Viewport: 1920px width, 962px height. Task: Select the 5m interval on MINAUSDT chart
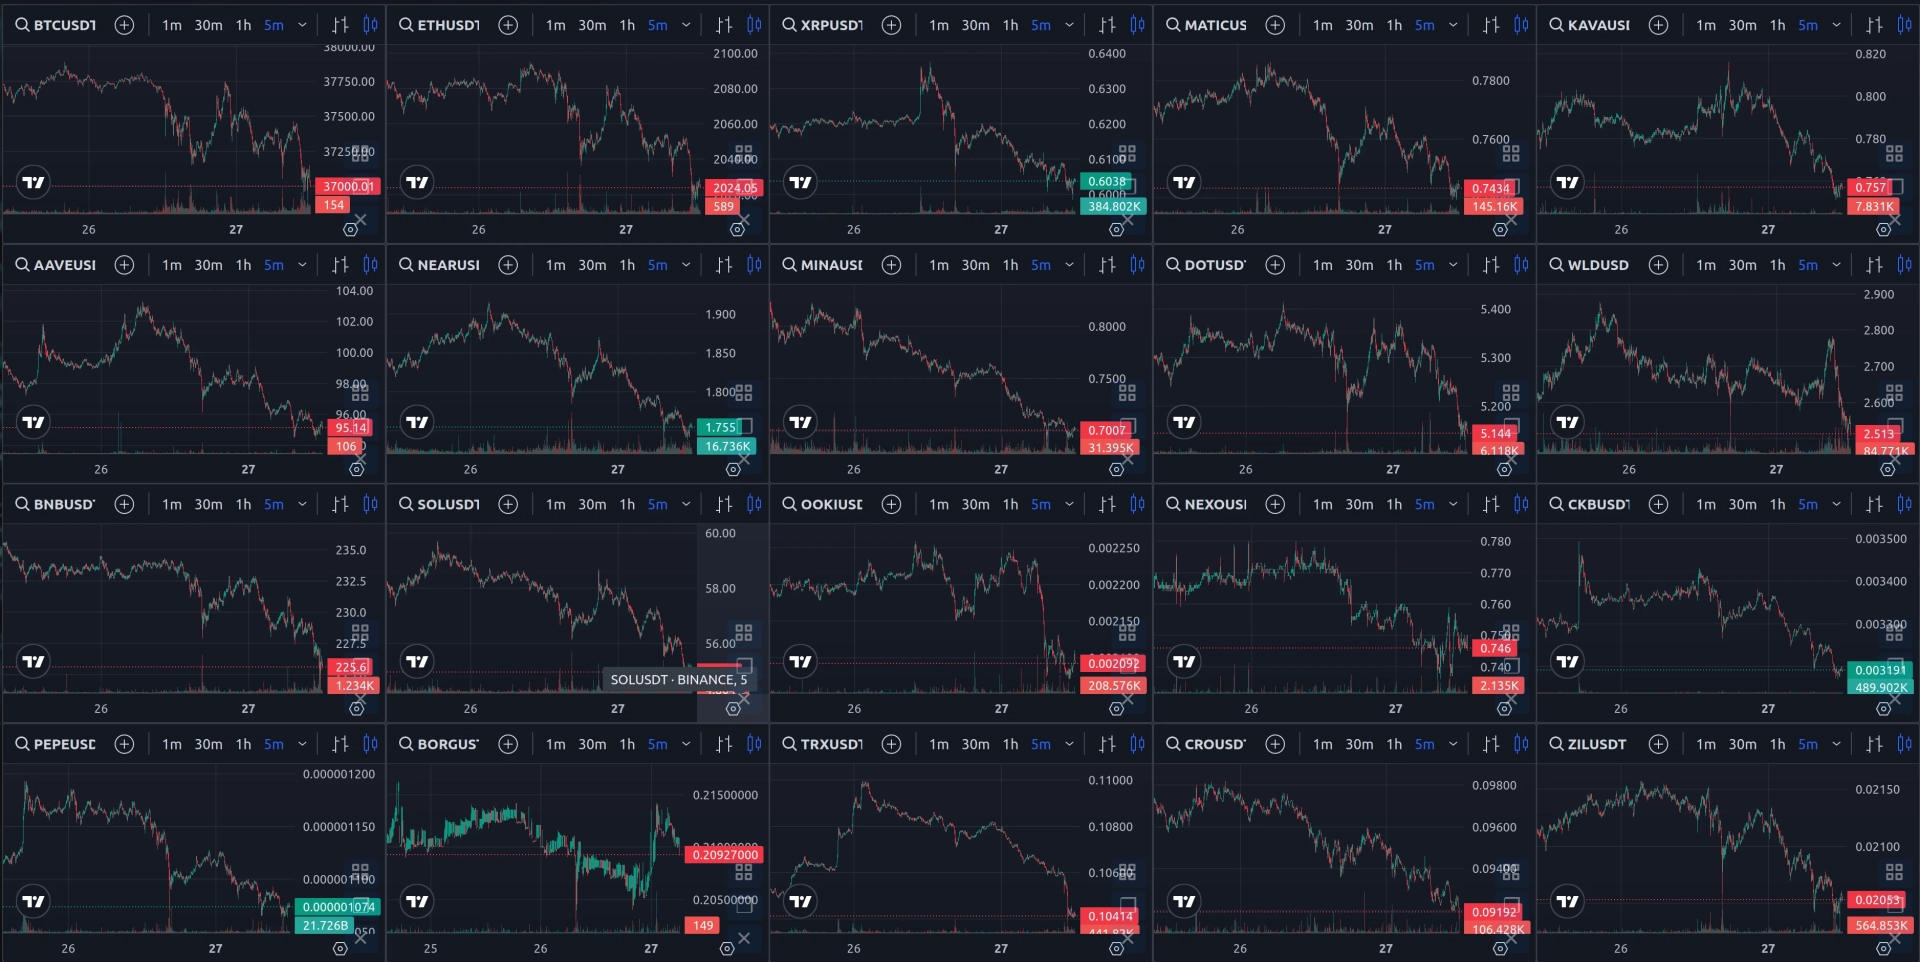pyautogui.click(x=1041, y=265)
